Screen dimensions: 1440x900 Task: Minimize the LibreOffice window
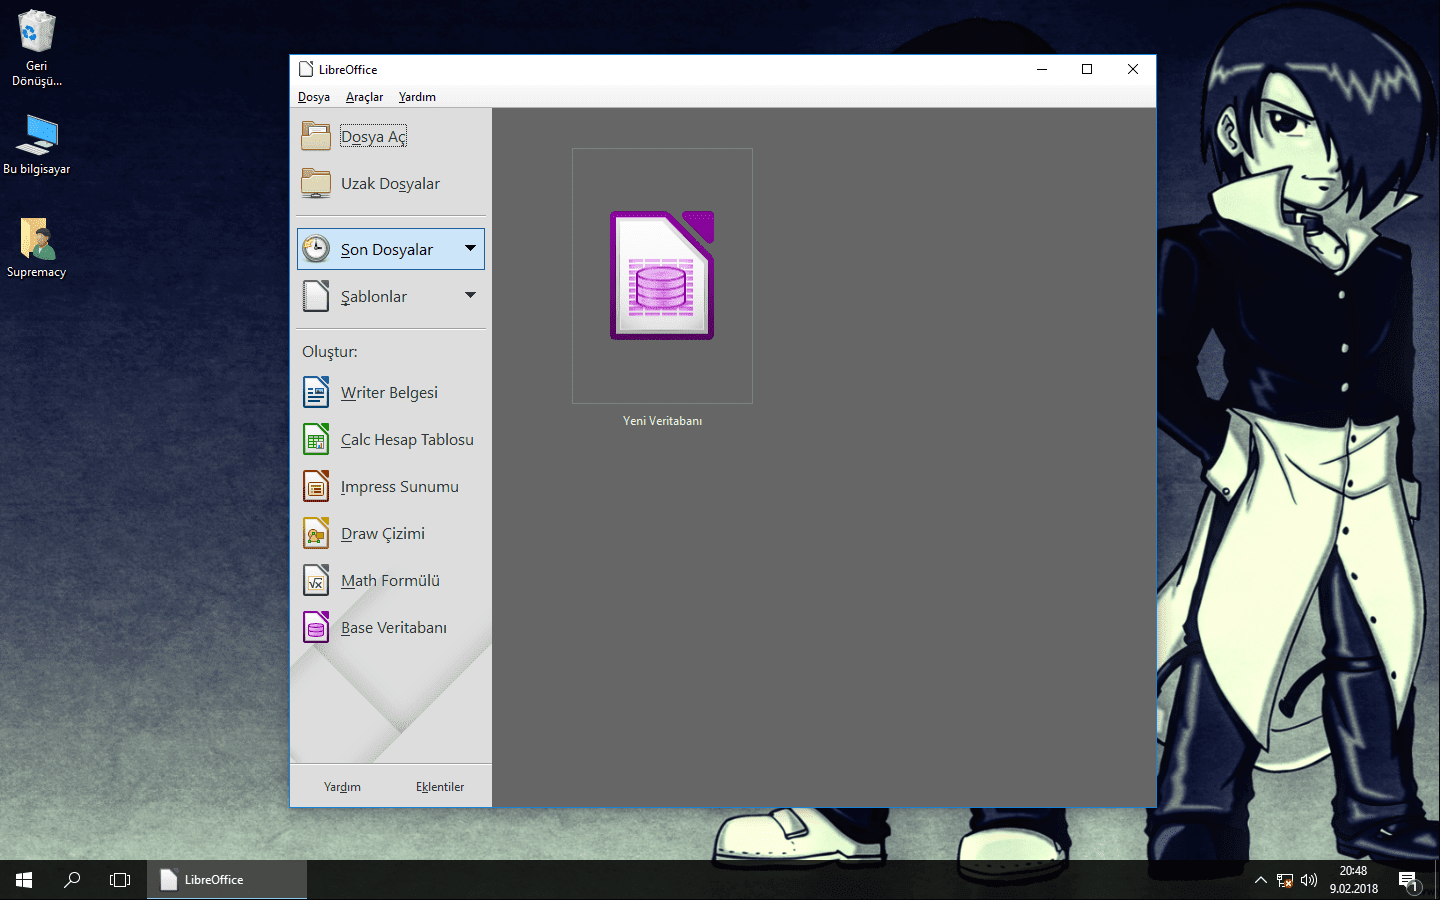[1042, 69]
